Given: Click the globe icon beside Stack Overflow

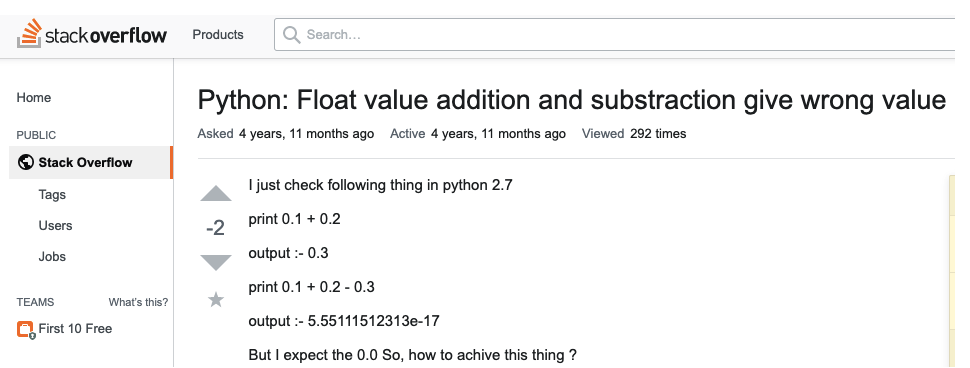Looking at the screenshot, I should pyautogui.click(x=26, y=163).
